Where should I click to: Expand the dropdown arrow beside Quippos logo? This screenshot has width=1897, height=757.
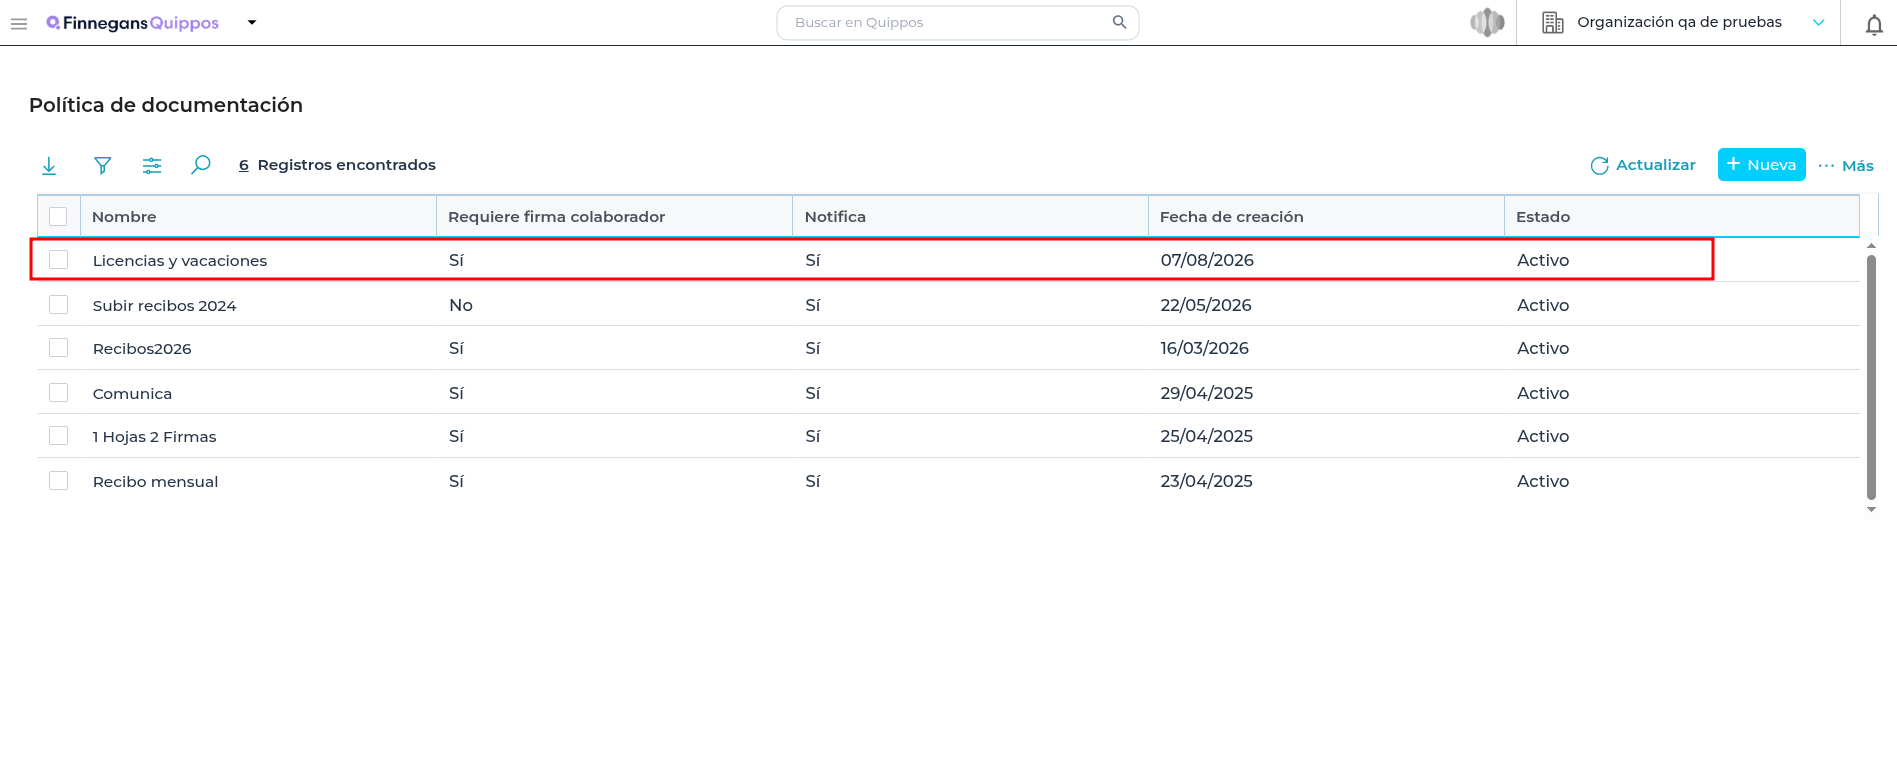coord(252,22)
